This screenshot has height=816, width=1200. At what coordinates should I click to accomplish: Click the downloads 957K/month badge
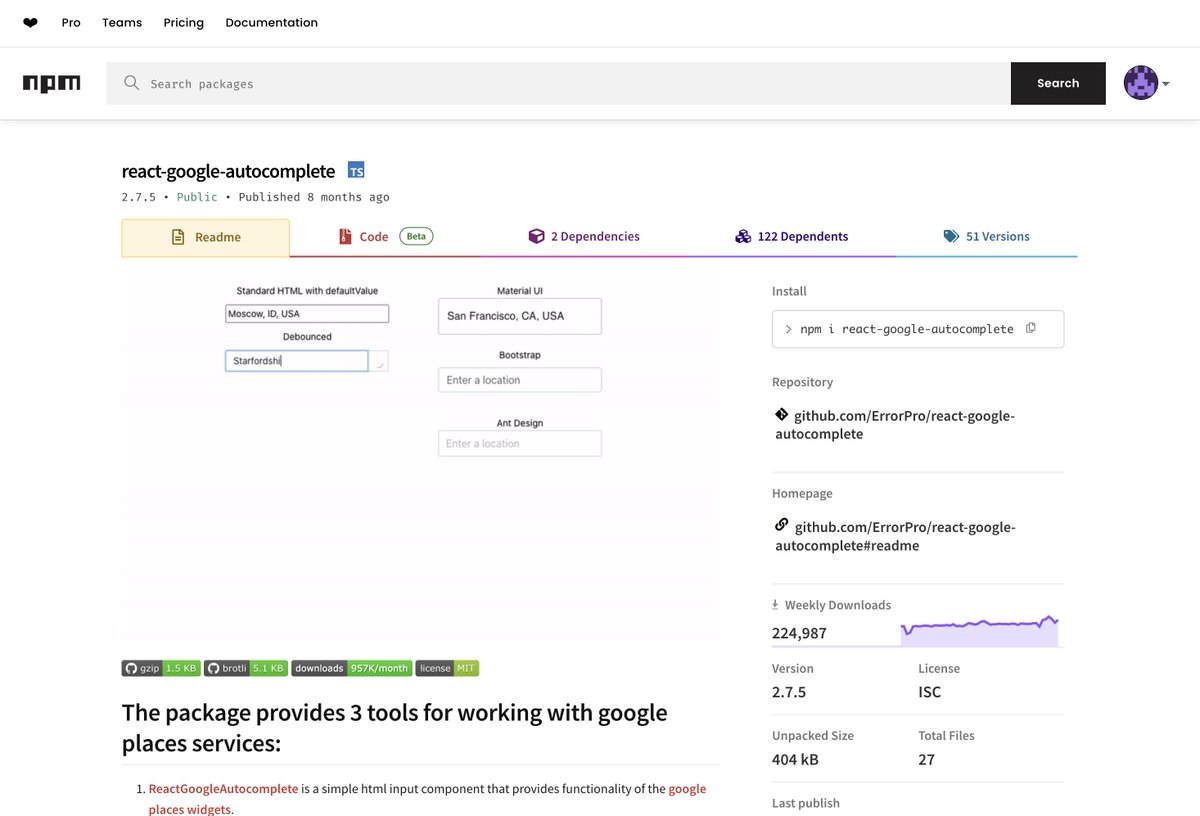(x=352, y=668)
